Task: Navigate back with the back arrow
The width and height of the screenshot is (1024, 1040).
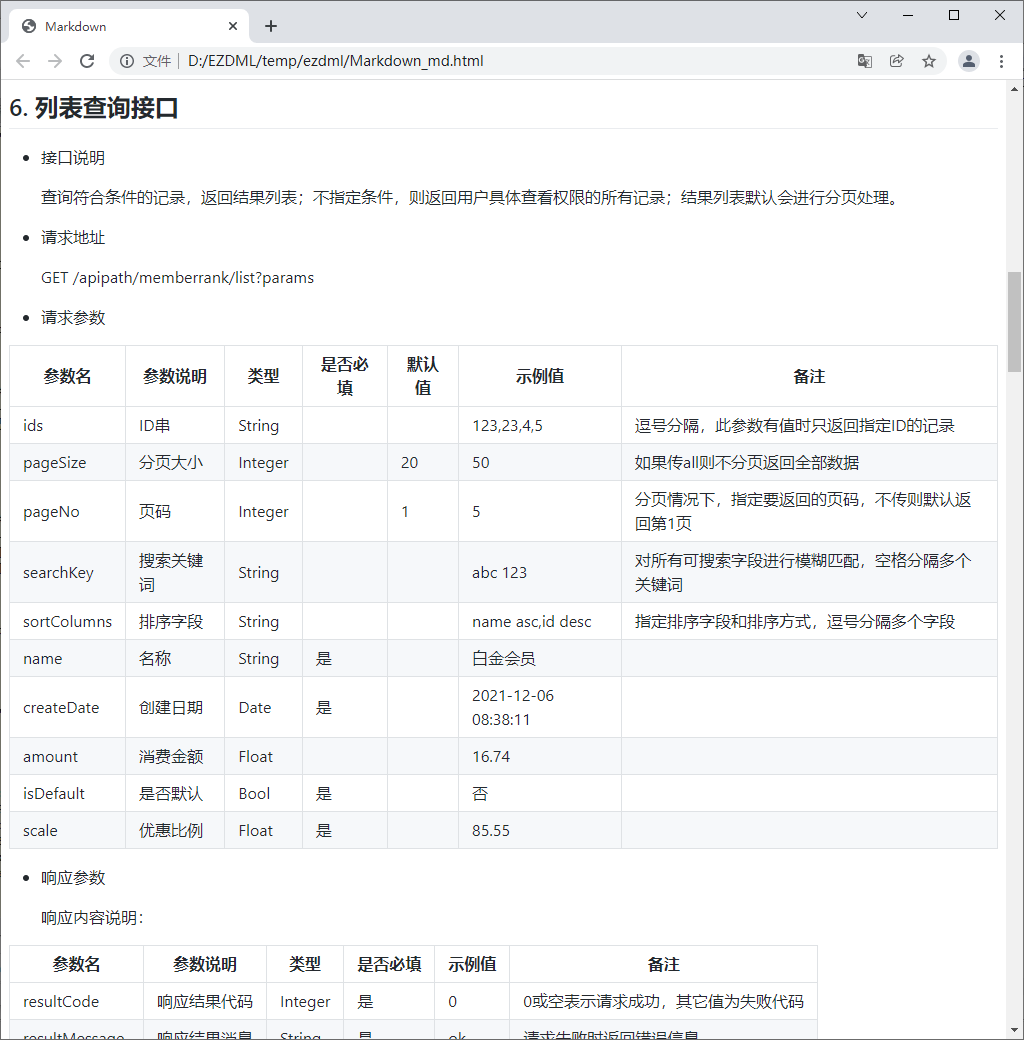Action: [x=23, y=61]
